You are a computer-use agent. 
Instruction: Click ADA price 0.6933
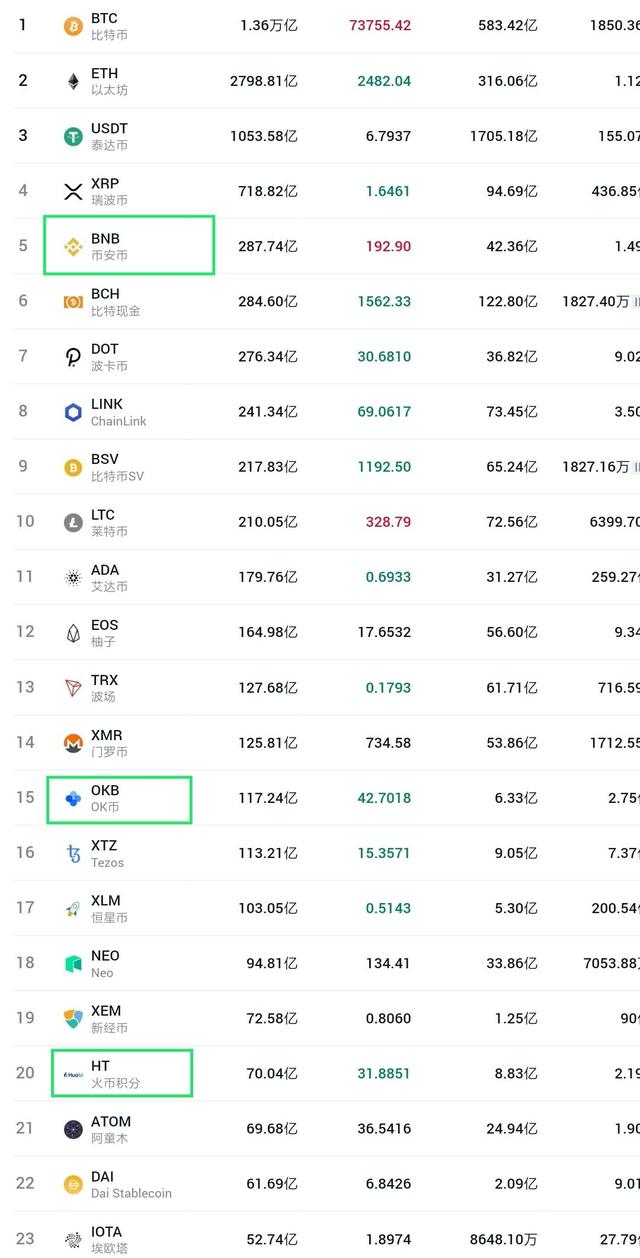point(388,577)
